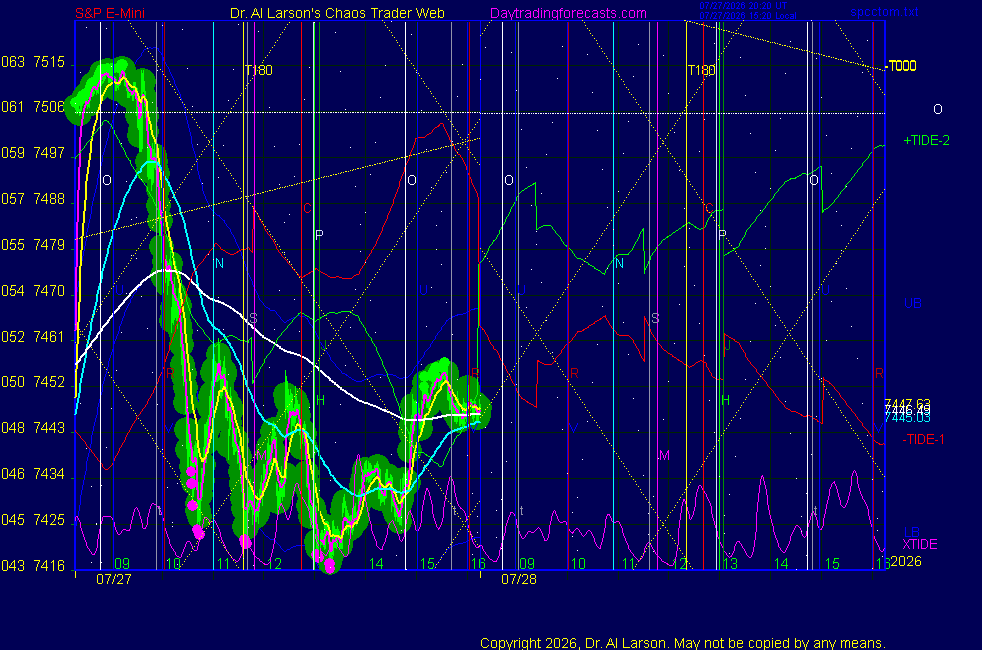The width and height of the screenshot is (982, 650).
Task: Click the '045 7425' price axis label
Action: (x=33, y=520)
